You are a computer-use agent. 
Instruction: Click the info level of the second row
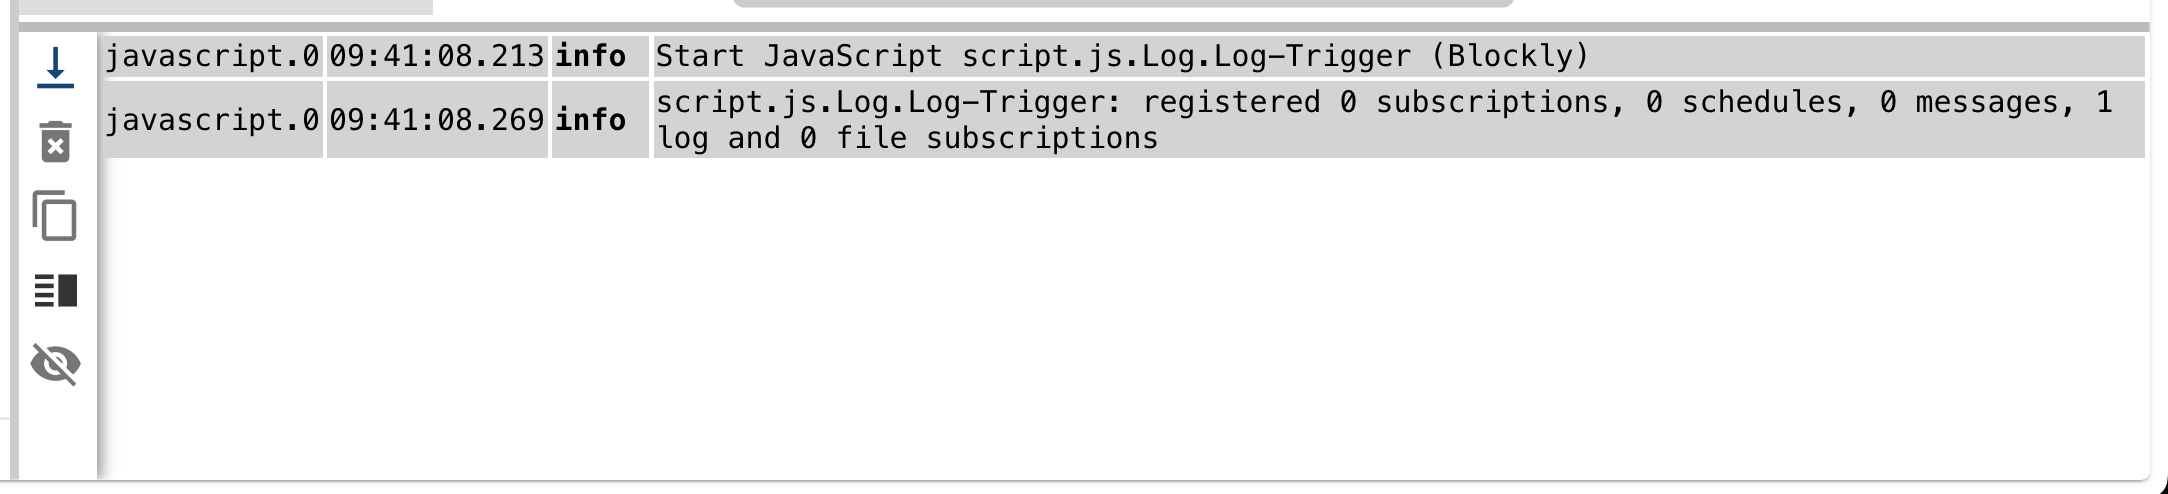[x=591, y=120]
